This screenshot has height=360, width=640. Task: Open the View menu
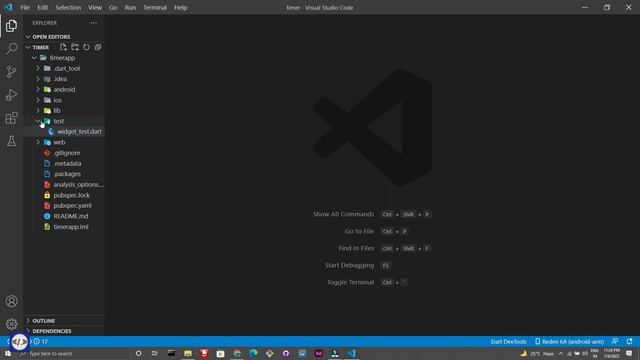point(95,7)
